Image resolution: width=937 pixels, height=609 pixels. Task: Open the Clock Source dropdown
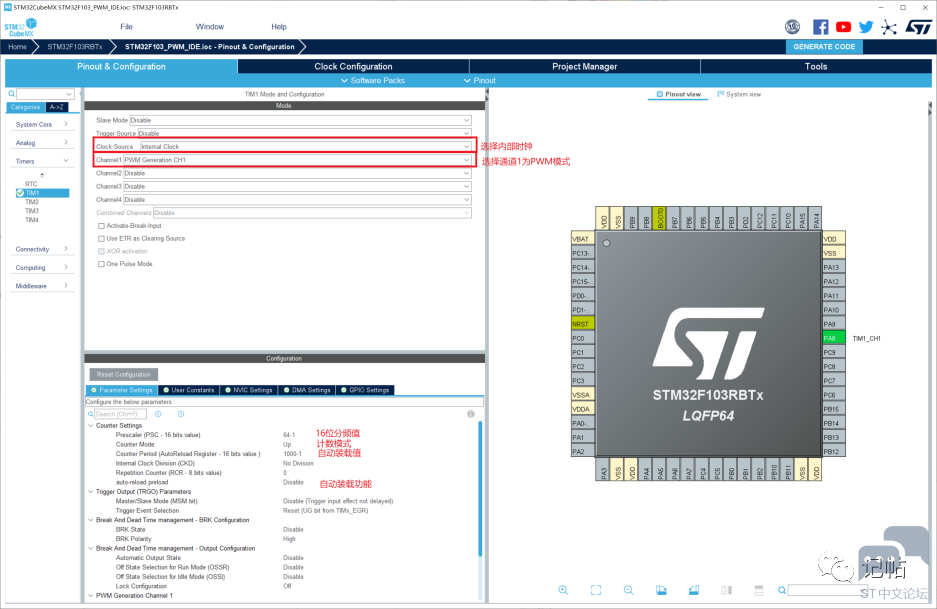click(305, 146)
